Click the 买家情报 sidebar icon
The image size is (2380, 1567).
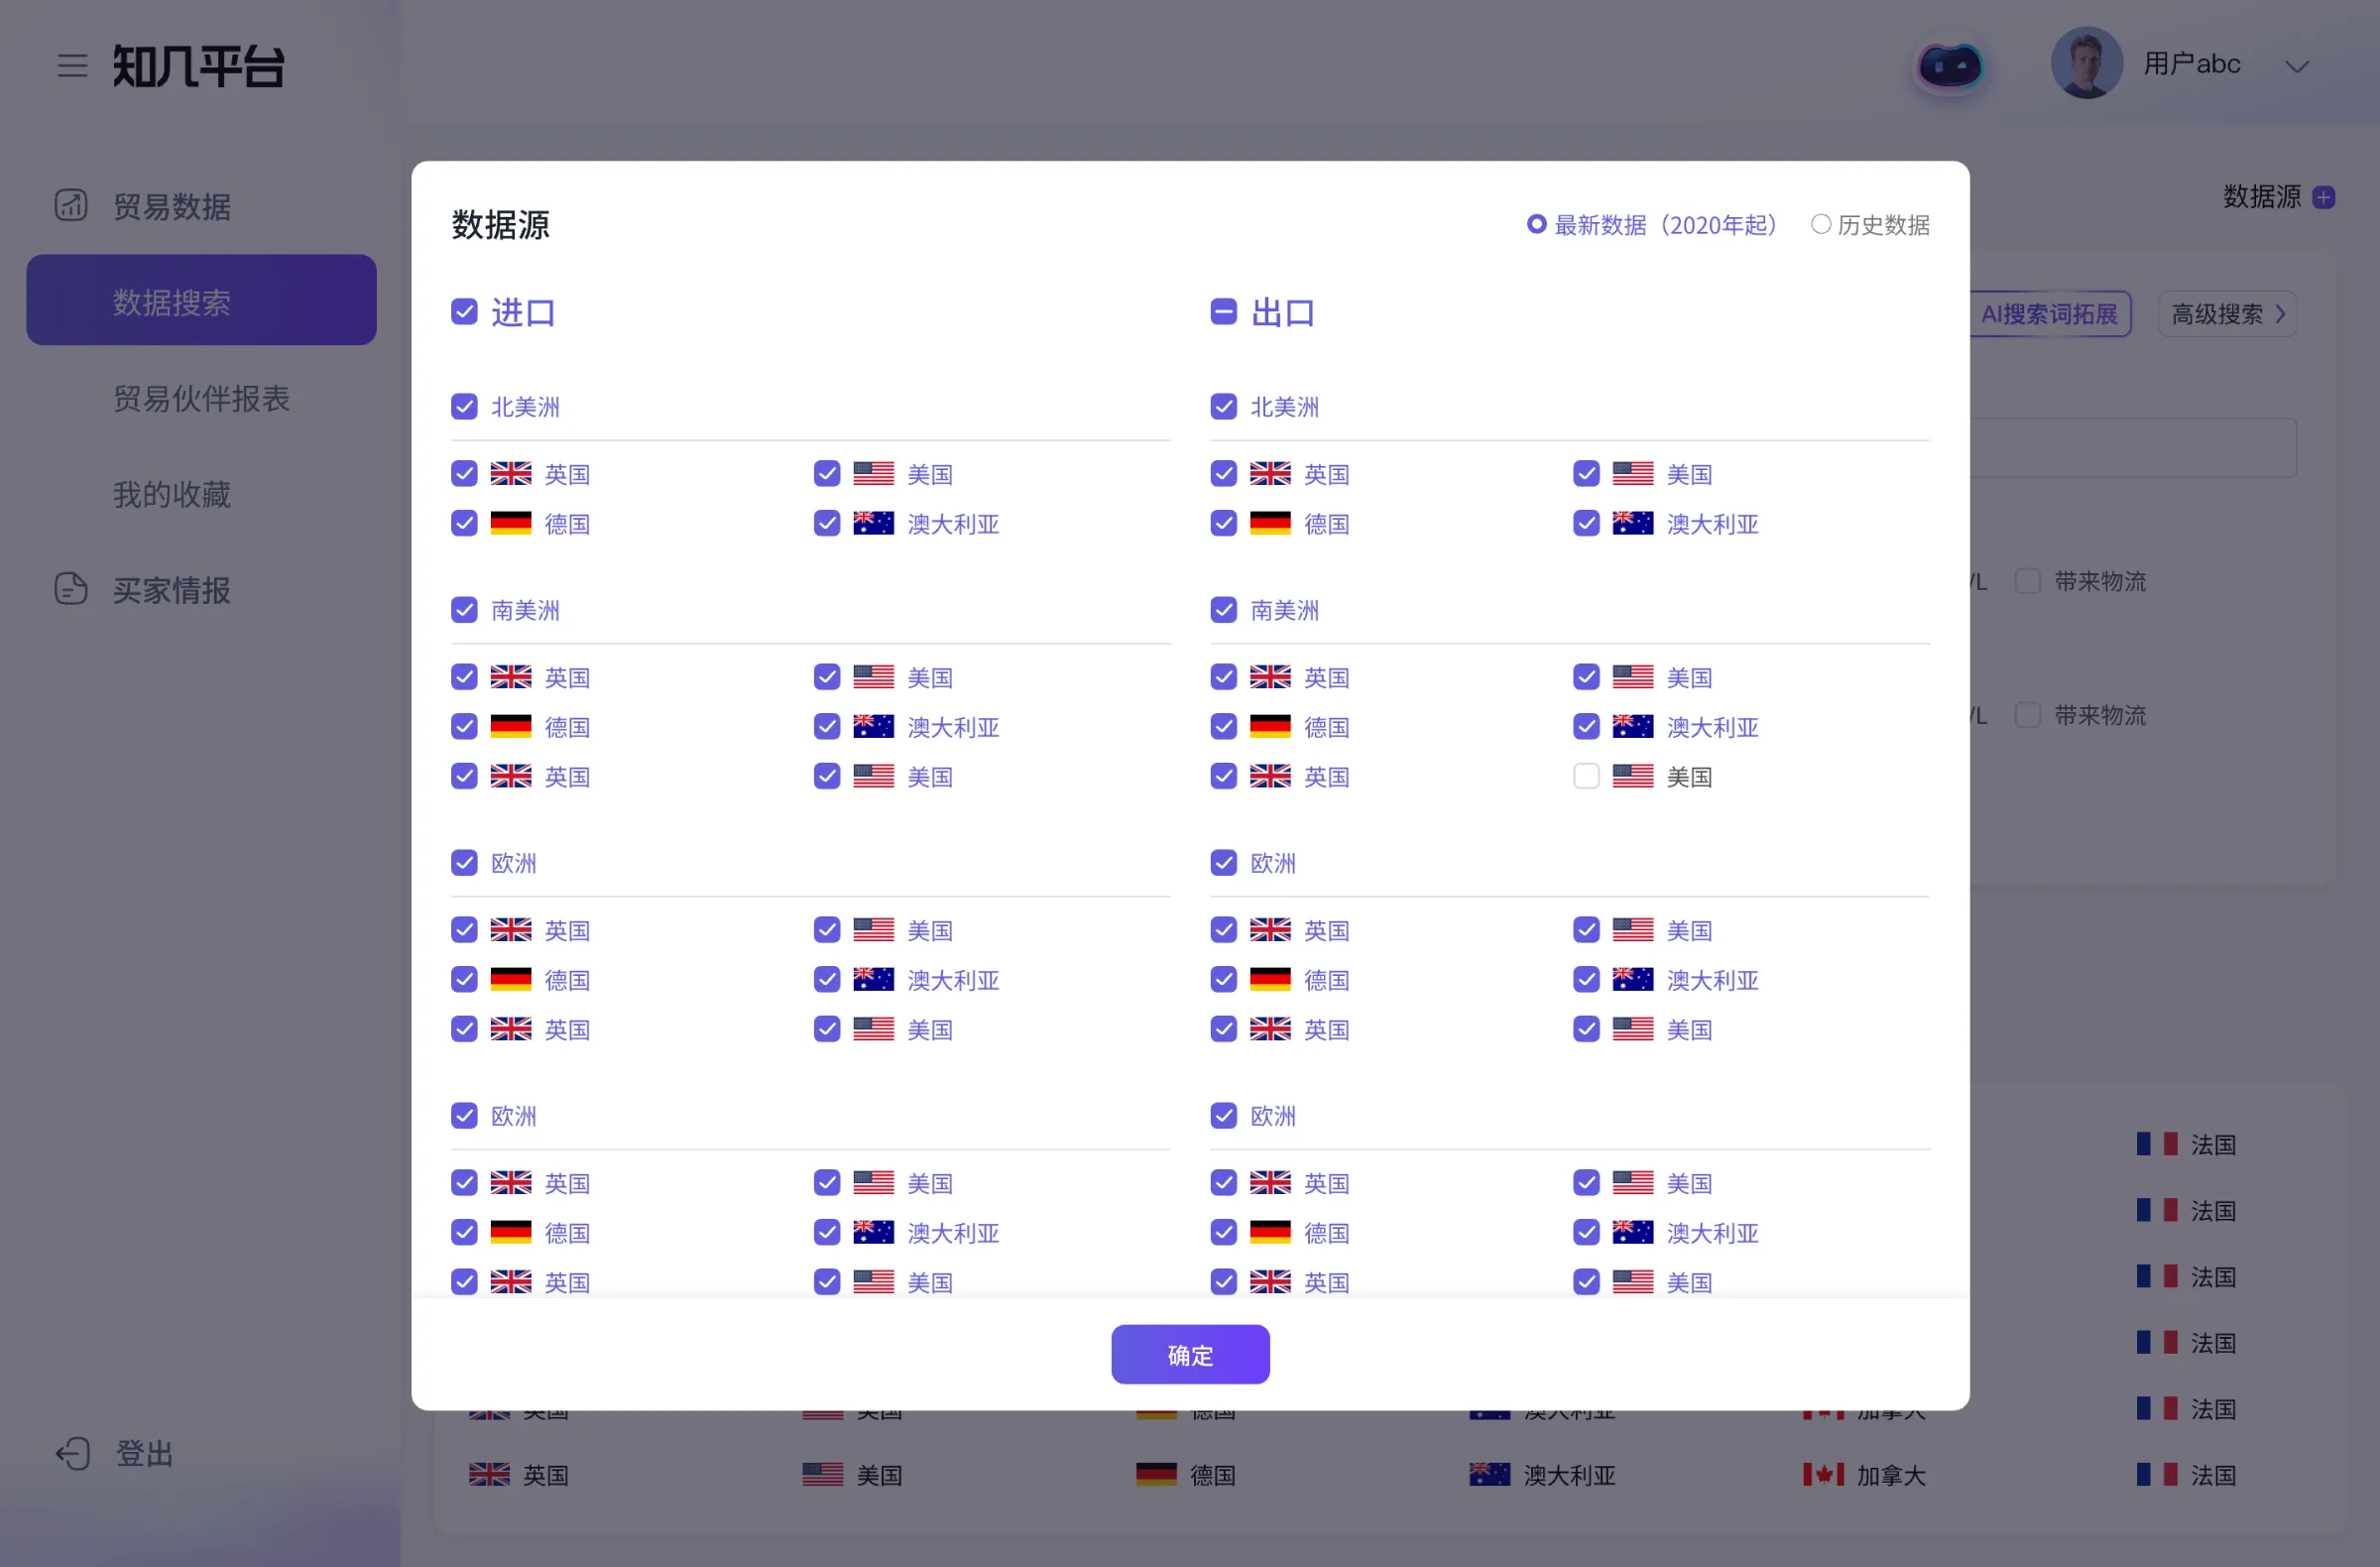71,589
